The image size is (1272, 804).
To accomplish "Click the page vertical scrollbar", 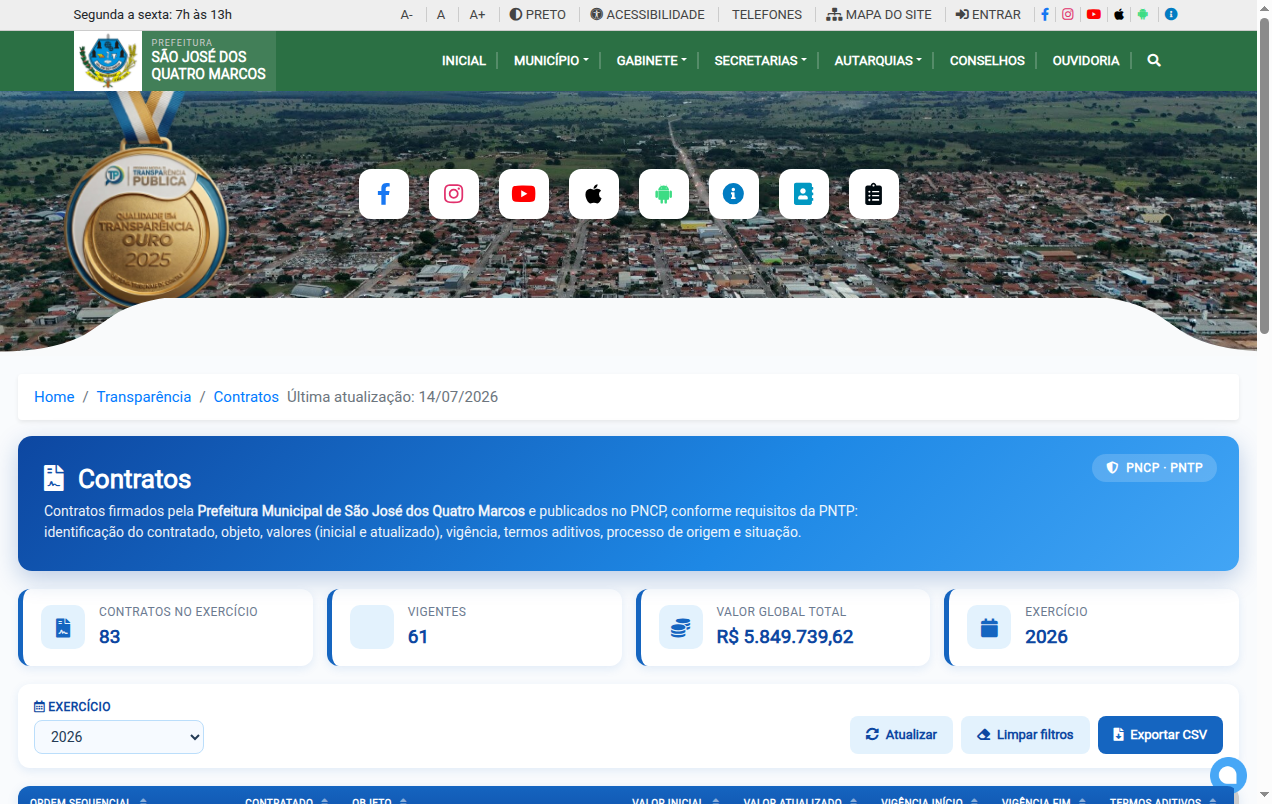I will [1264, 175].
